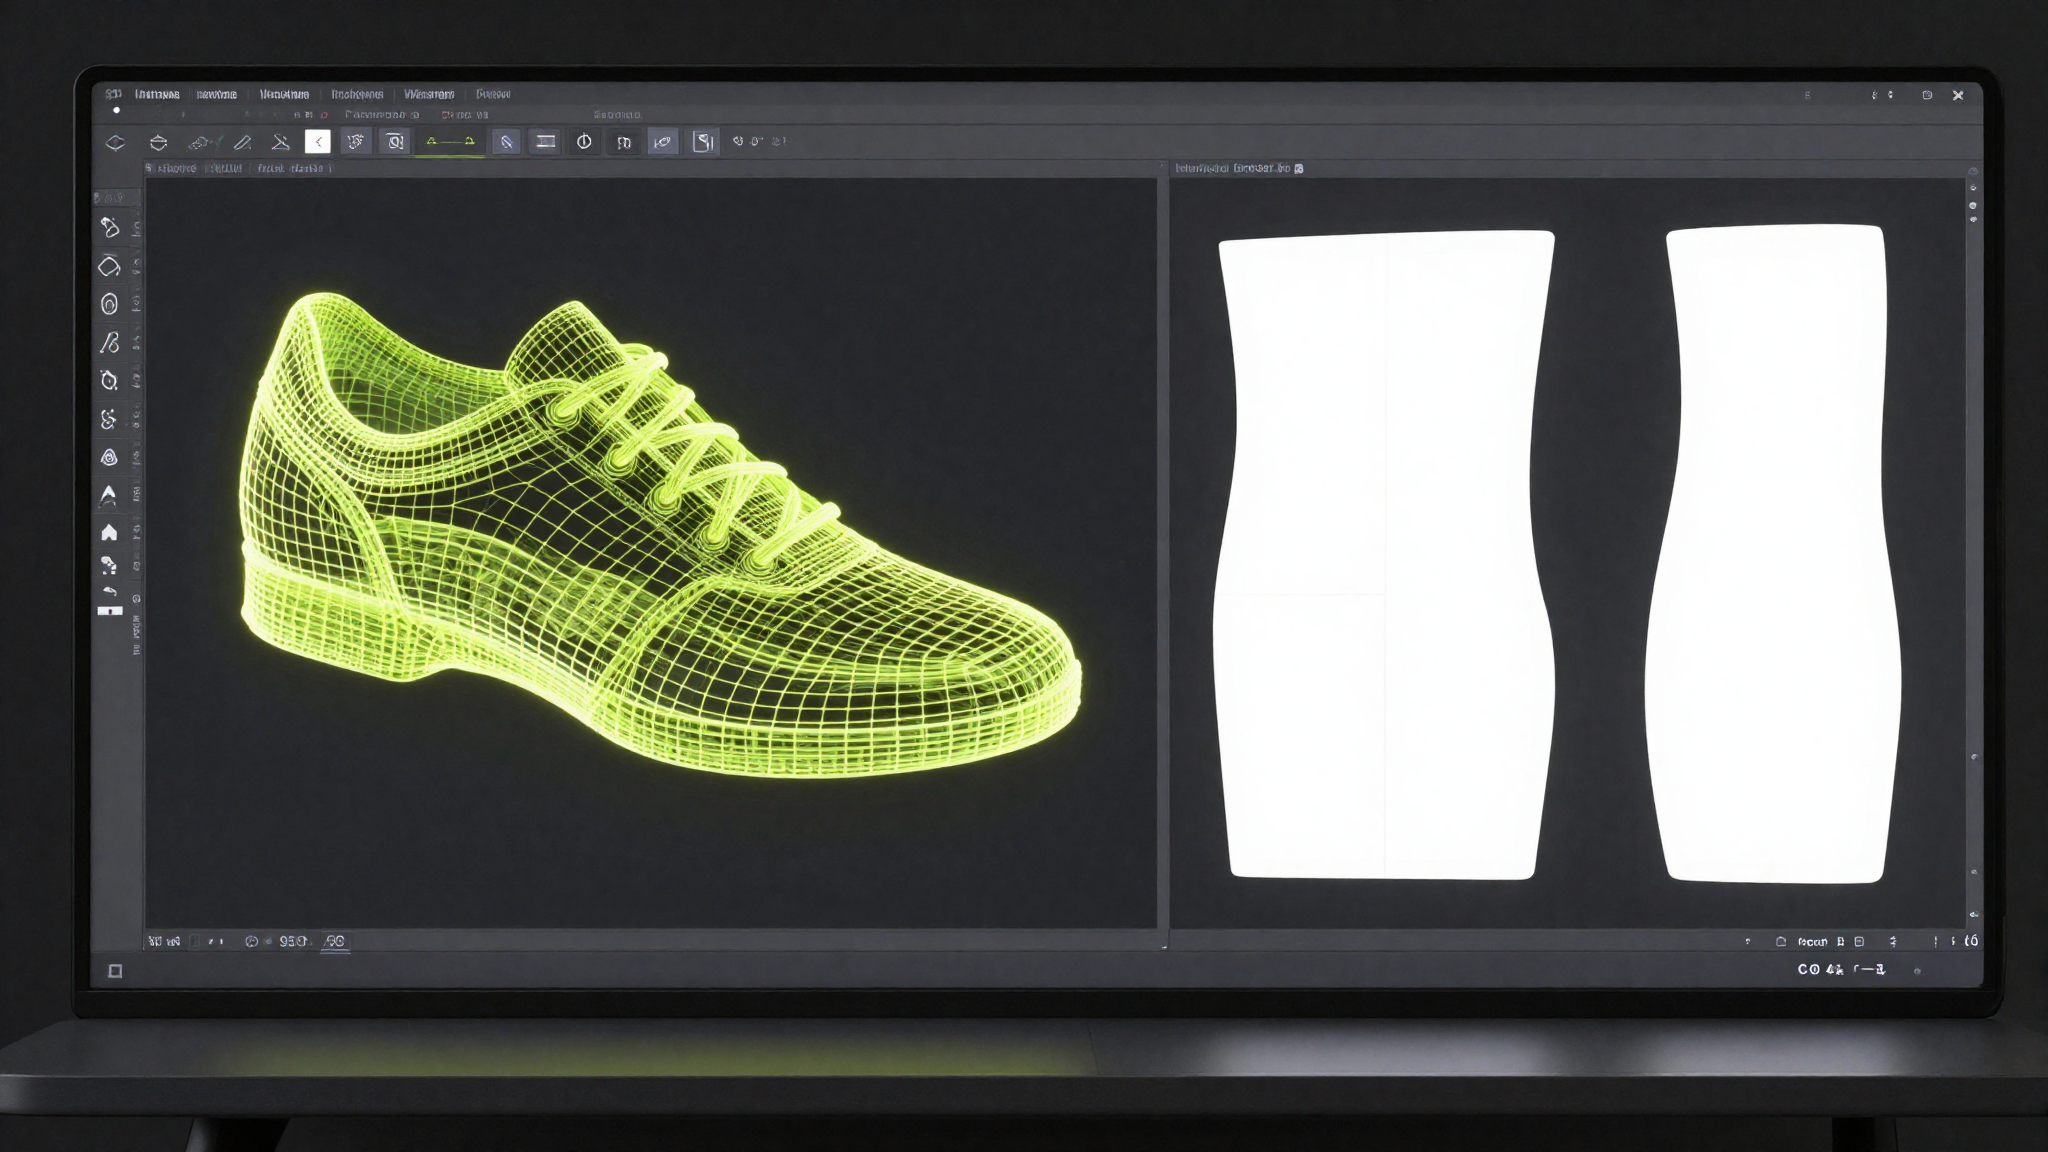
Task: Click the horizontal rectangle icon in the top toolbar
Action: pos(546,142)
